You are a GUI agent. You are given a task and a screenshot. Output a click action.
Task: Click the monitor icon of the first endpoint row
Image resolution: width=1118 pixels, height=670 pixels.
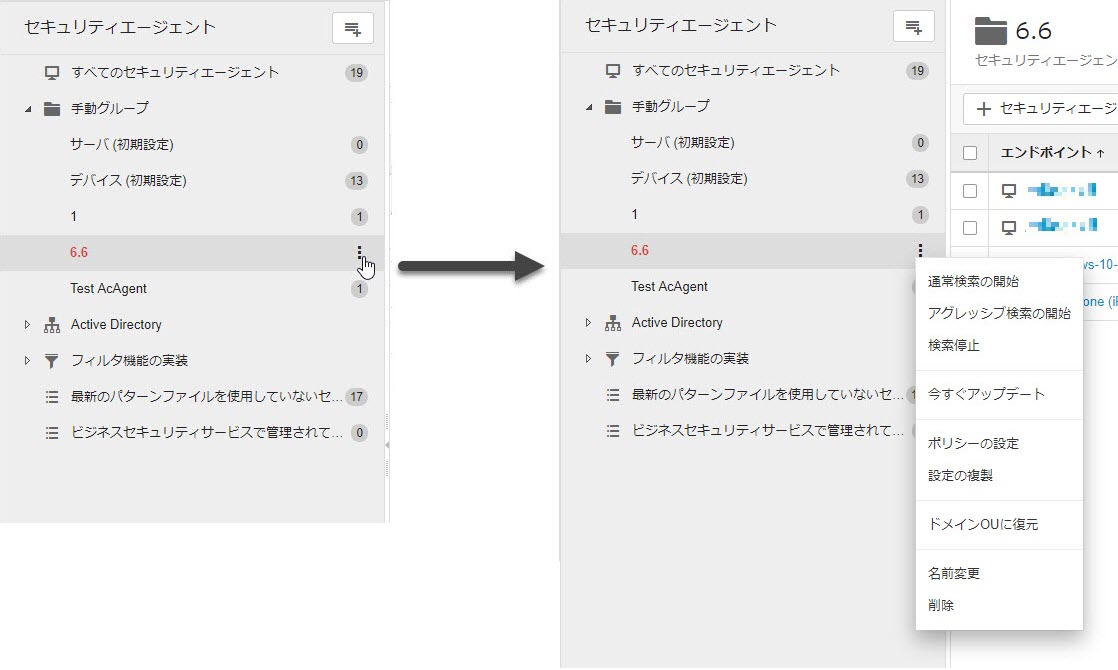point(1009,191)
